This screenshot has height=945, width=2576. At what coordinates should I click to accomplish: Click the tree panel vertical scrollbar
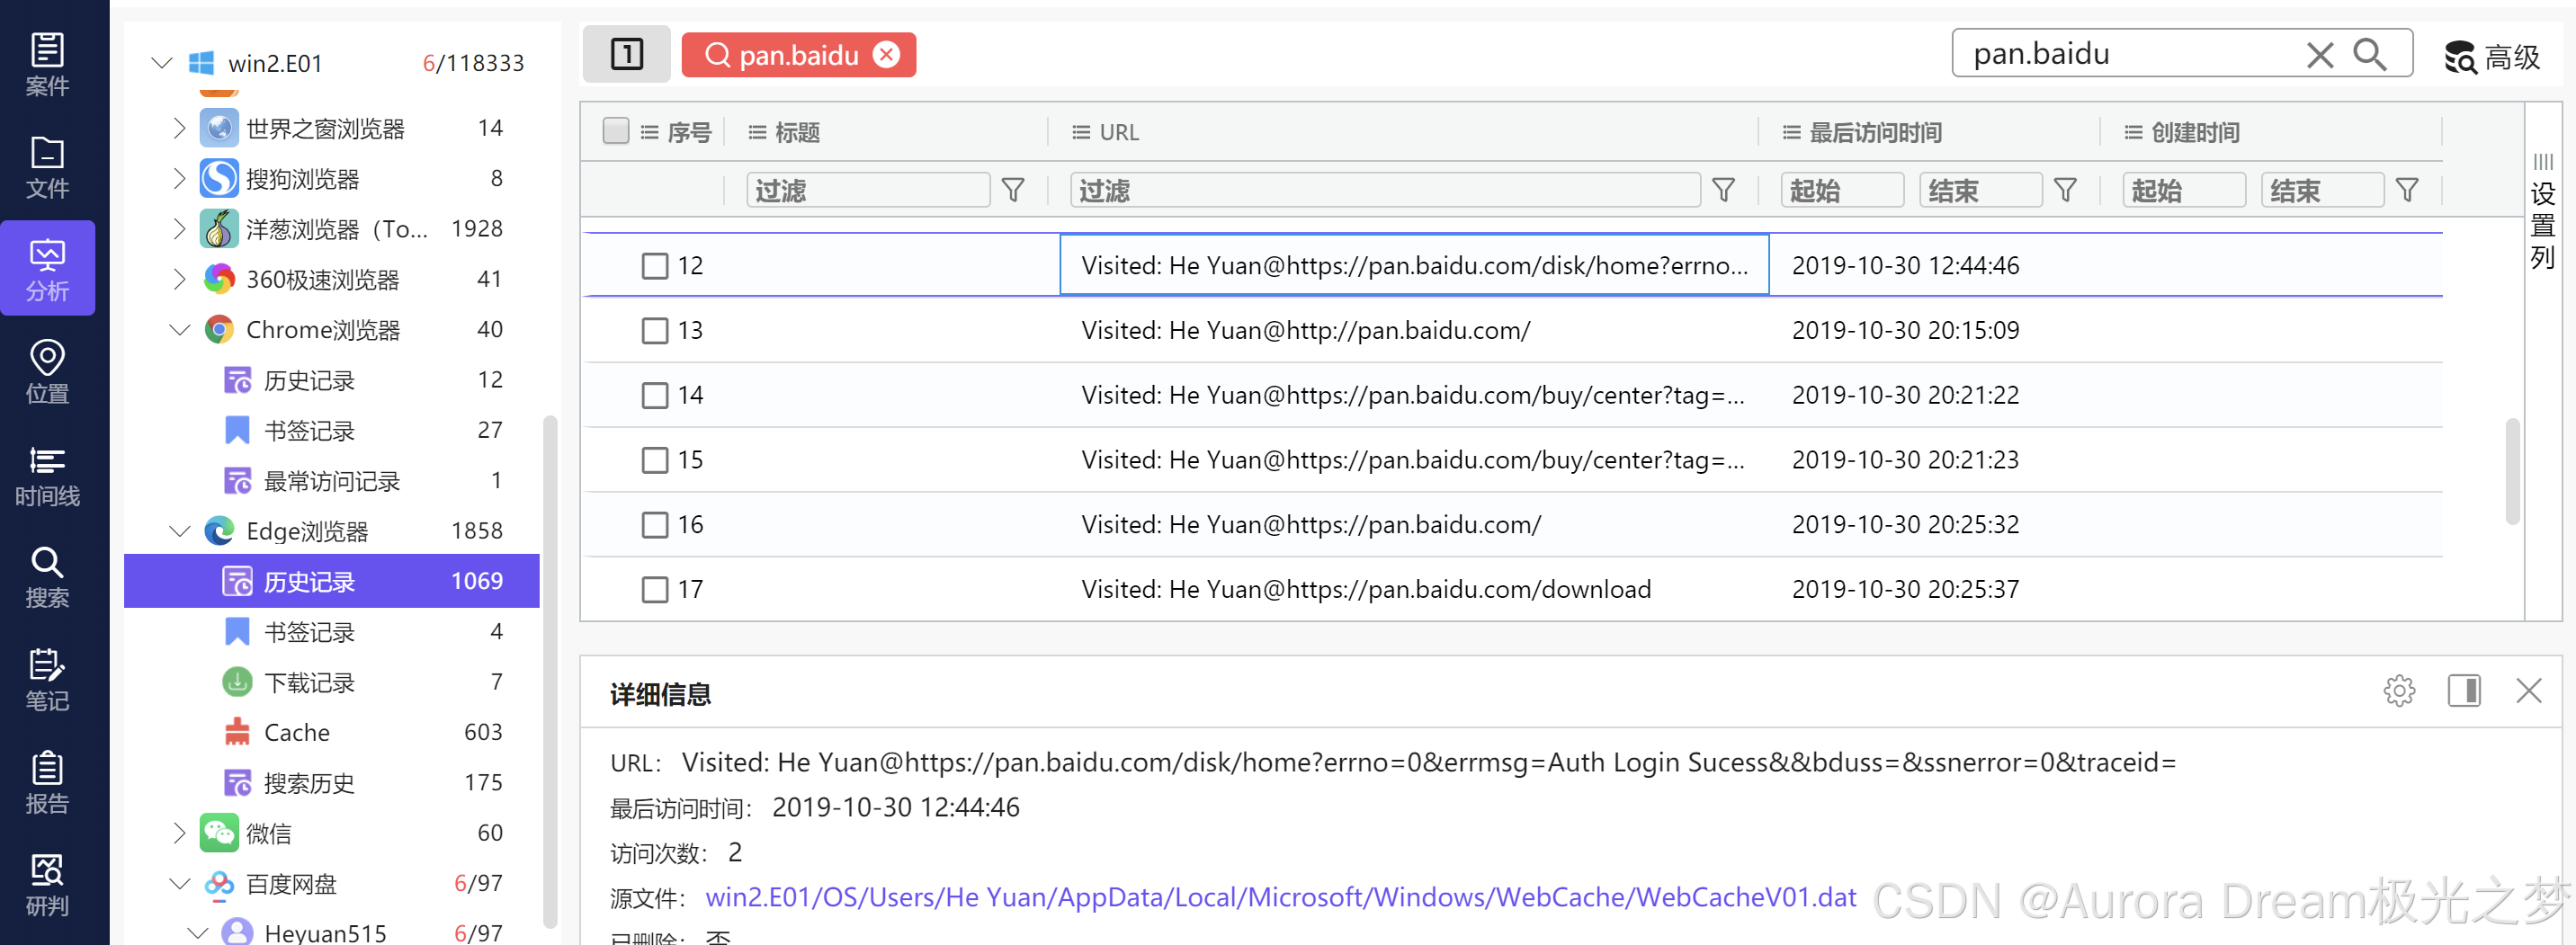[x=550, y=672]
